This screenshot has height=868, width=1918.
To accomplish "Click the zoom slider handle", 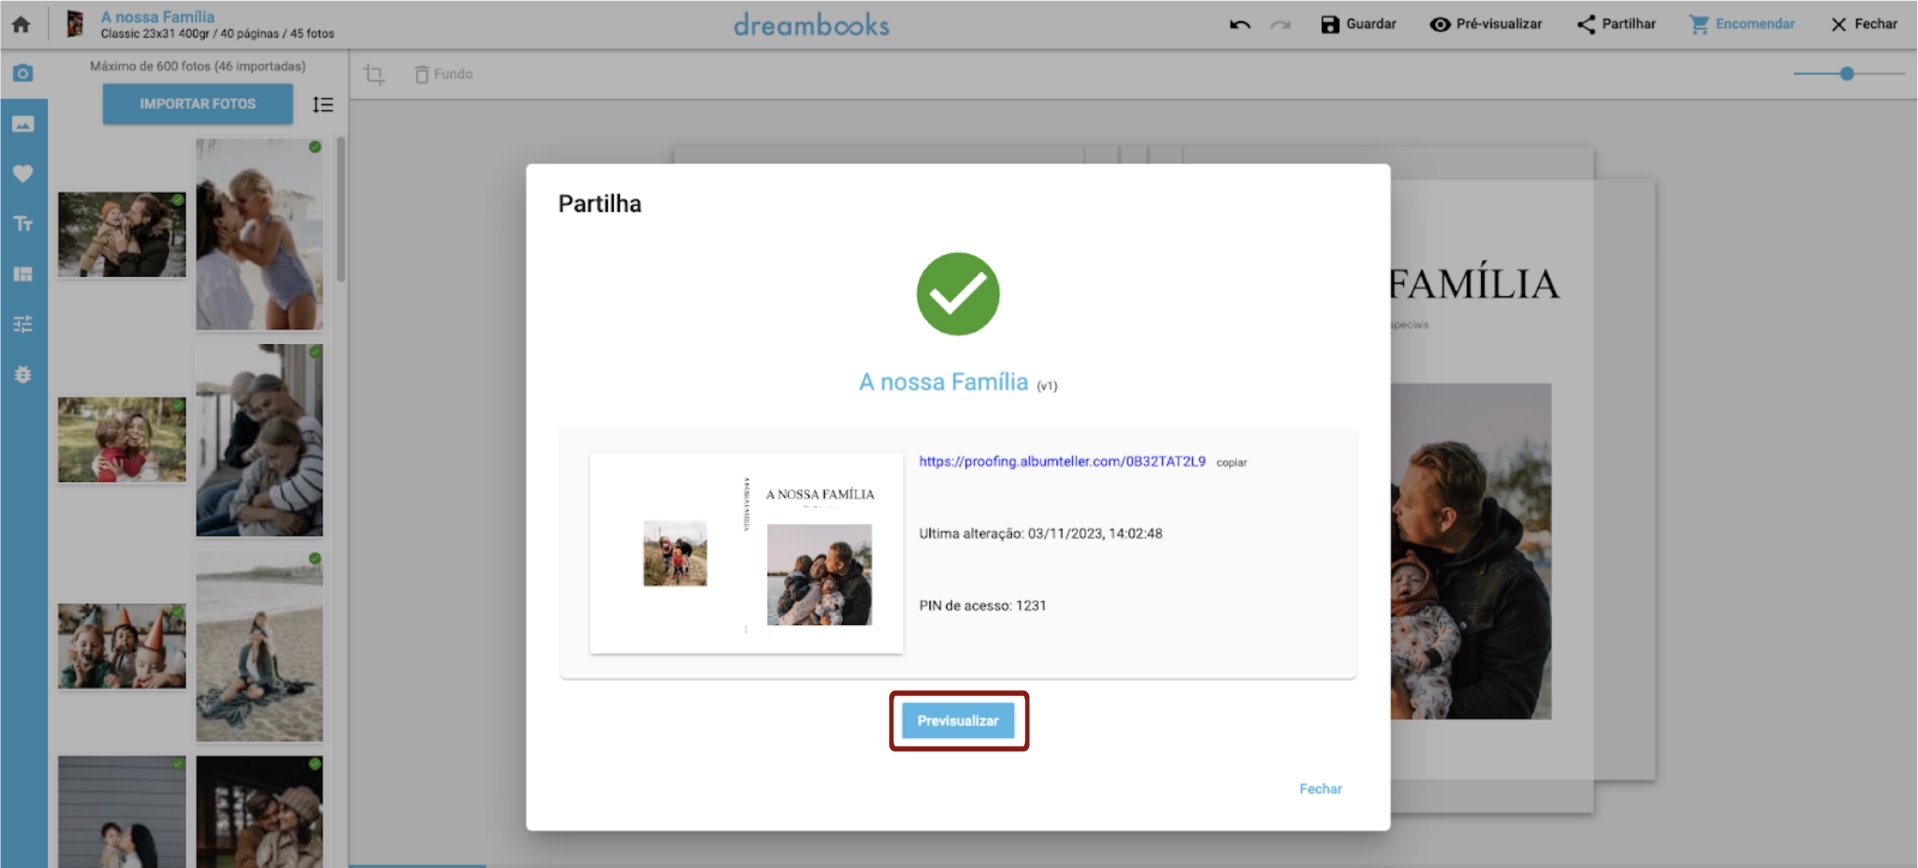I will (1847, 73).
